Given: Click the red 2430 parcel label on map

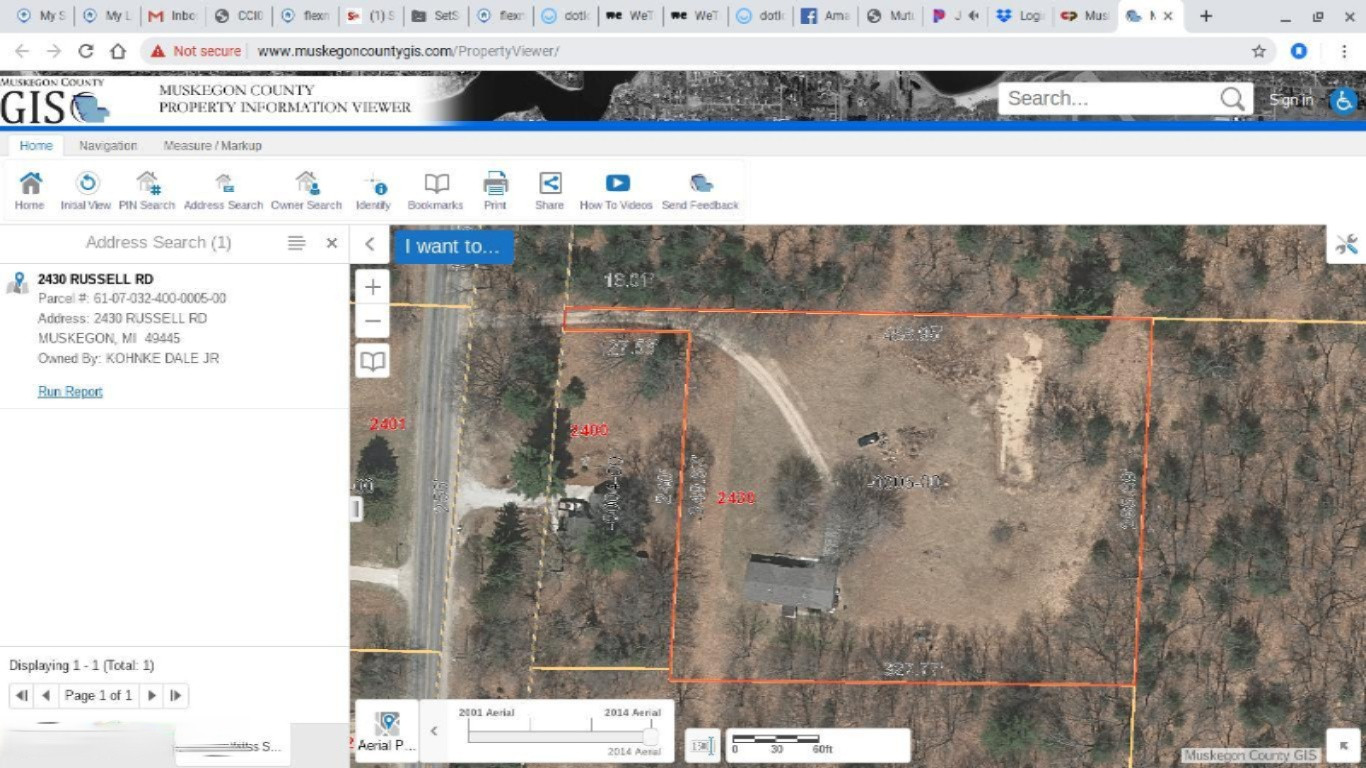Looking at the screenshot, I should [736, 498].
